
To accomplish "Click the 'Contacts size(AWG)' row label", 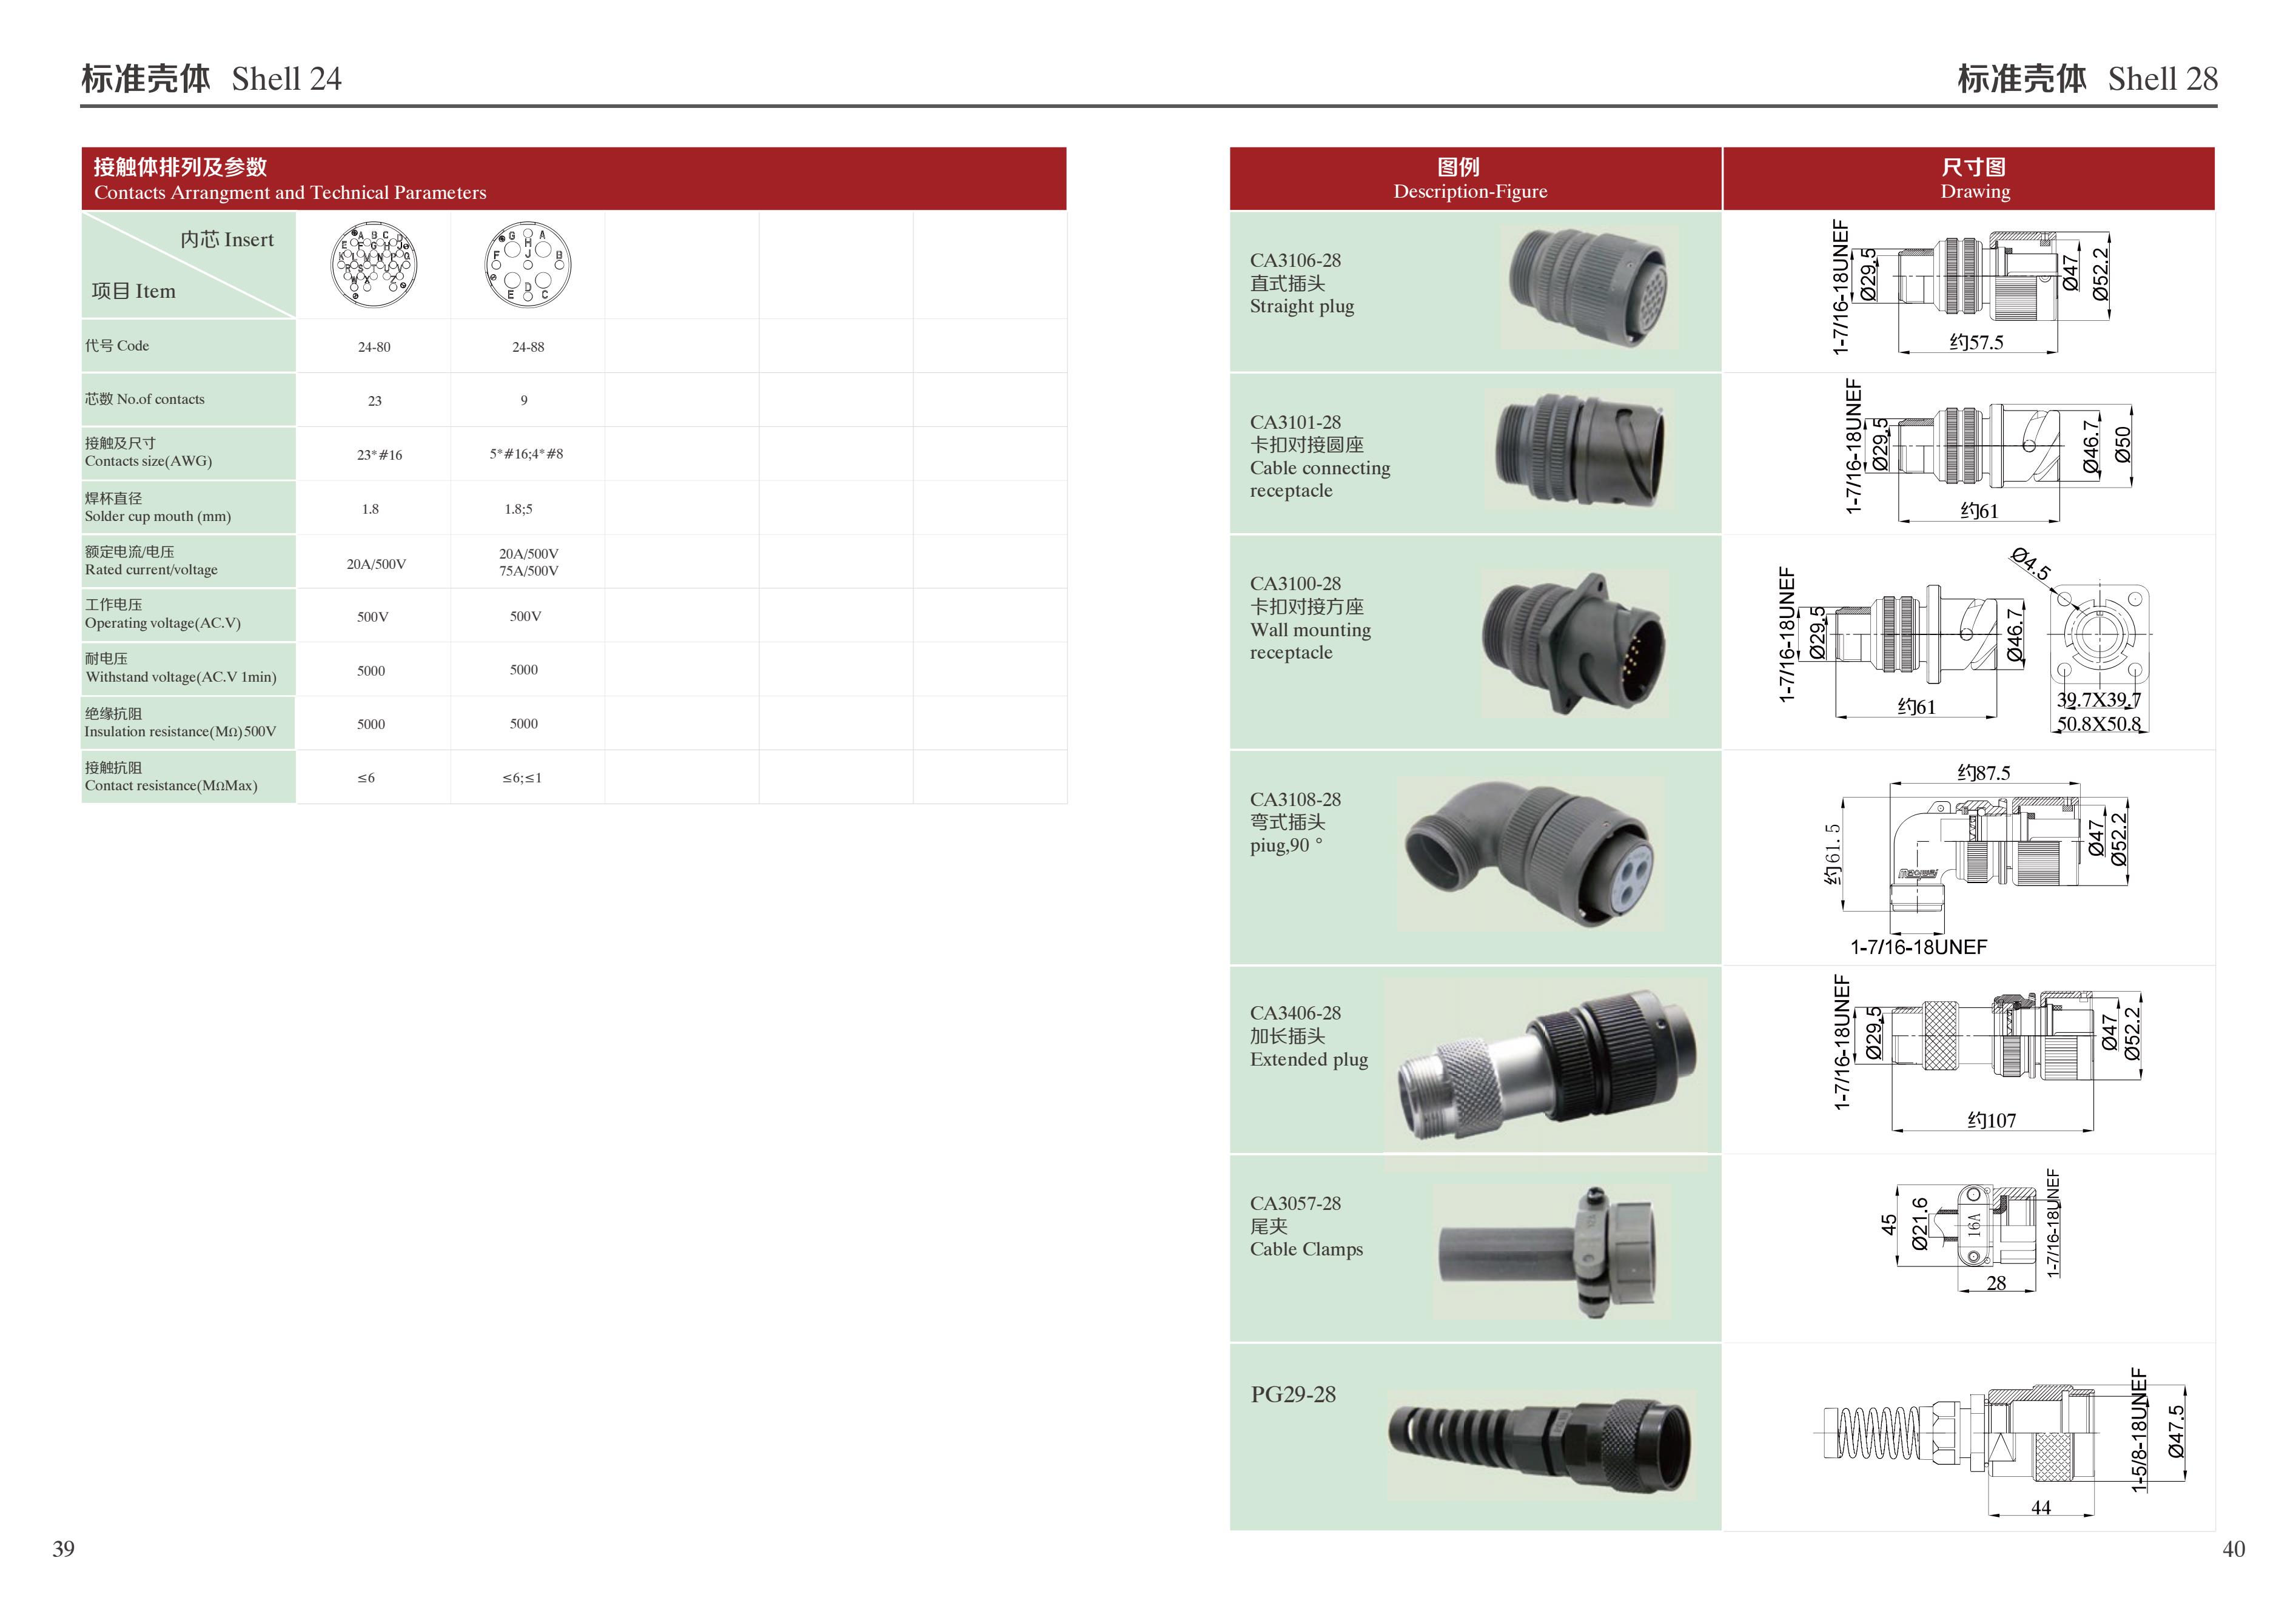I will point(148,461).
